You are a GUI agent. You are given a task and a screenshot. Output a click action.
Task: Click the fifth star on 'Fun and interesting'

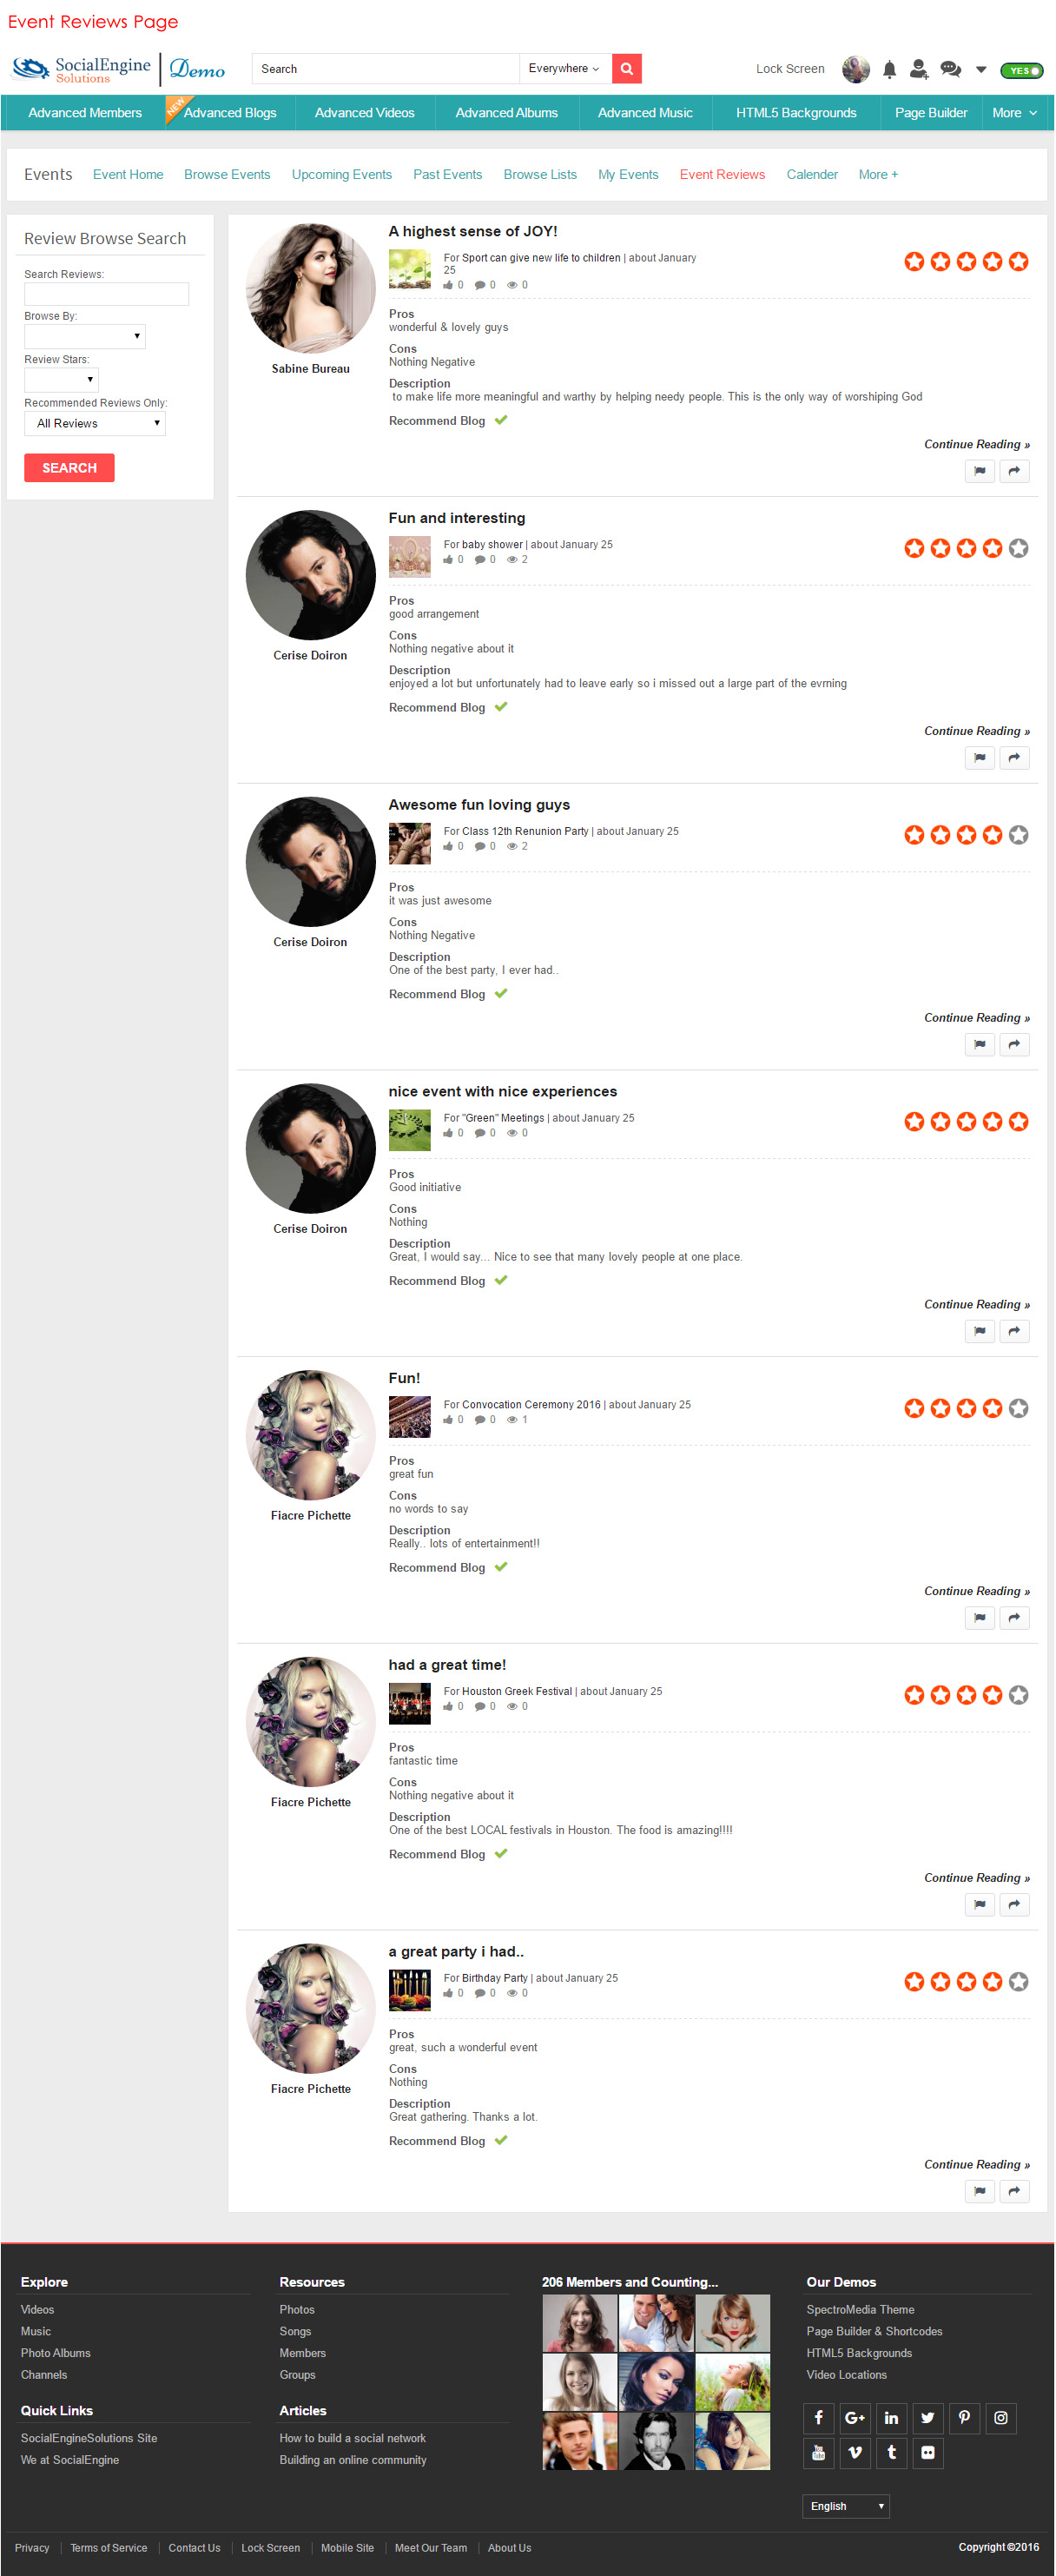click(x=1018, y=548)
